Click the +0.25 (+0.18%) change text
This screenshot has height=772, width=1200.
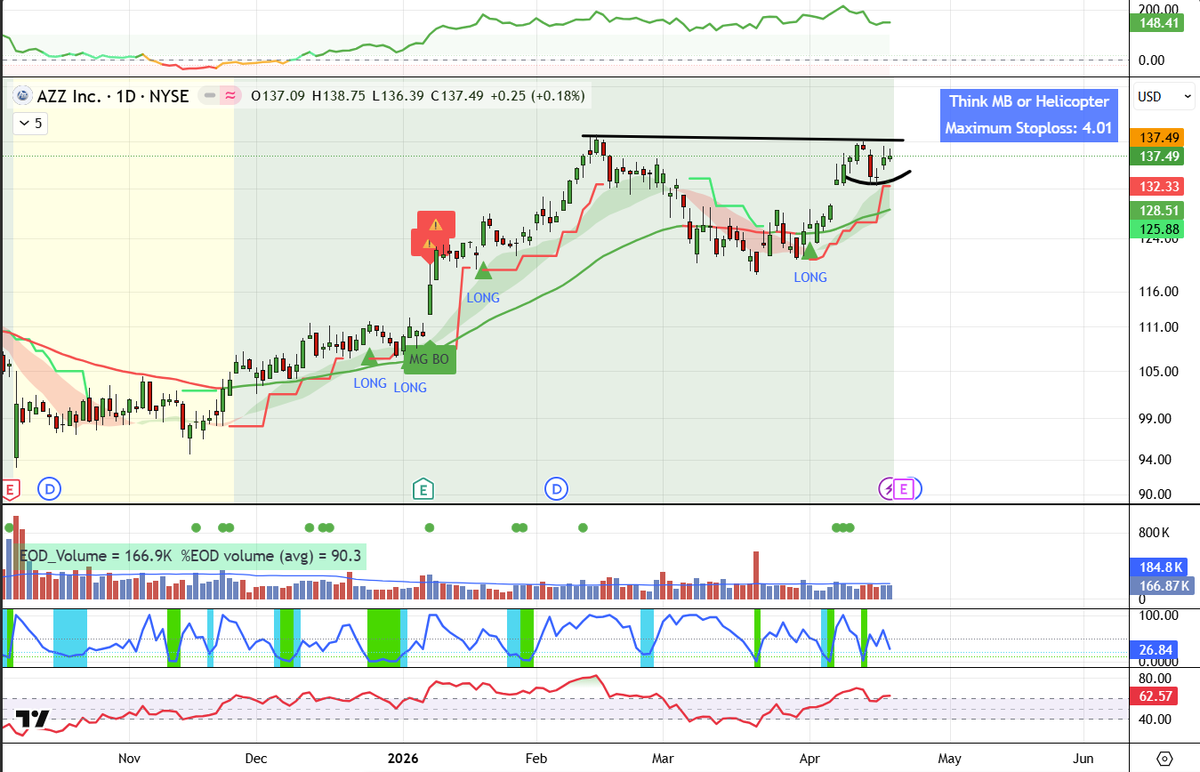pyautogui.click(x=538, y=96)
